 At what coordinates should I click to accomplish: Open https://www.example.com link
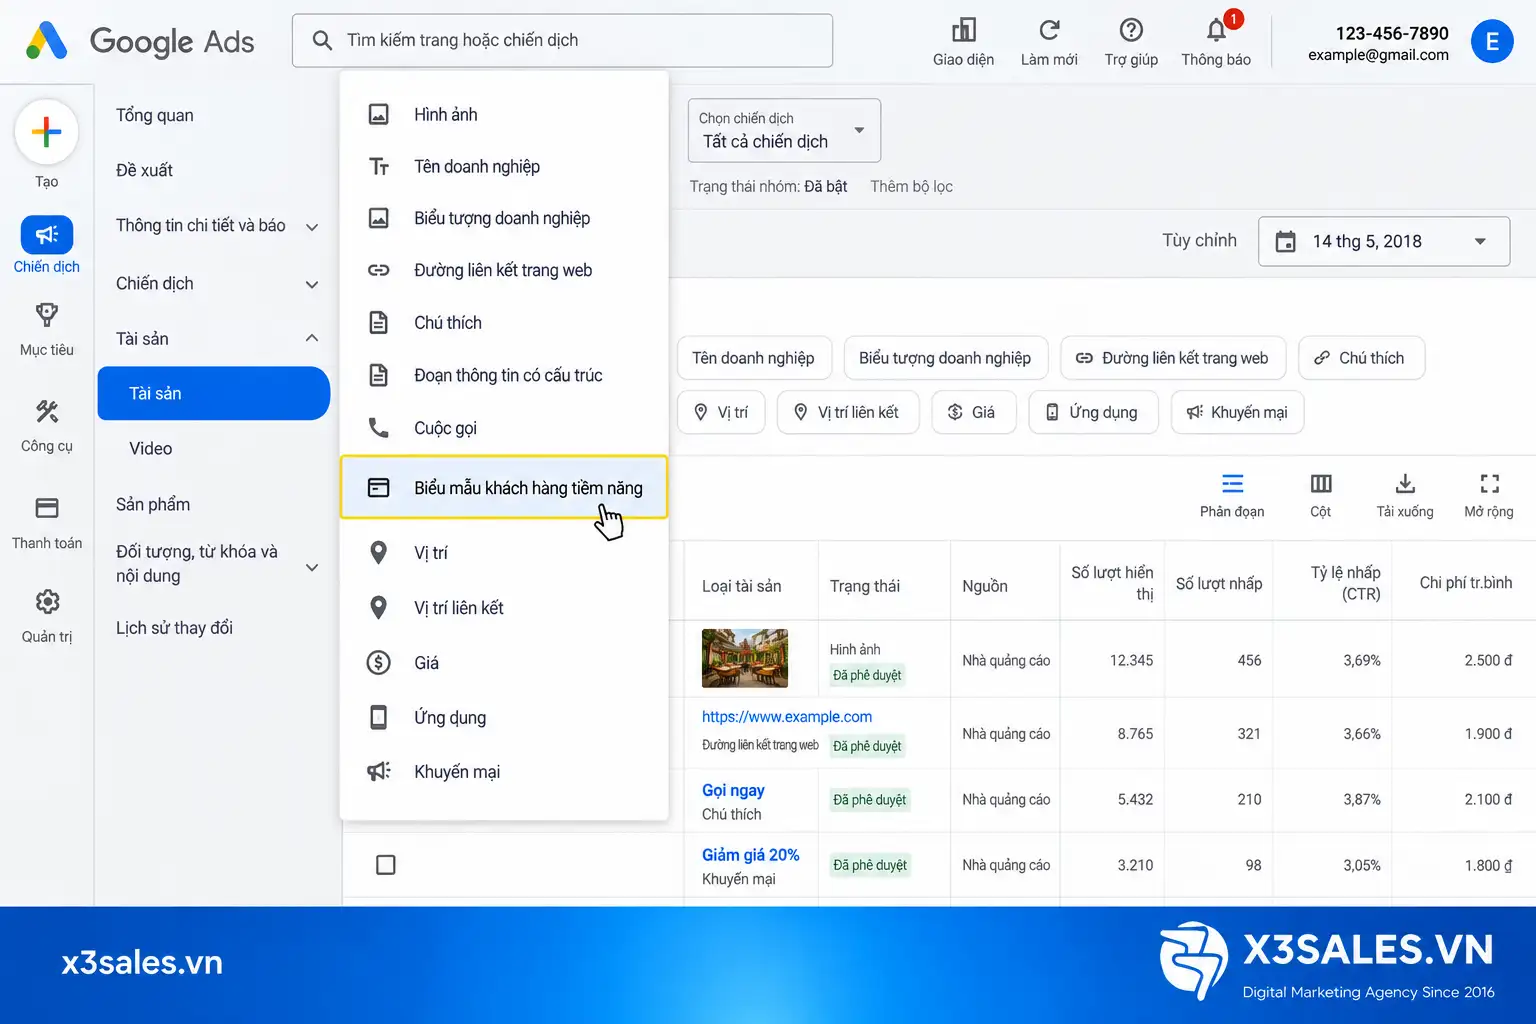click(x=787, y=716)
